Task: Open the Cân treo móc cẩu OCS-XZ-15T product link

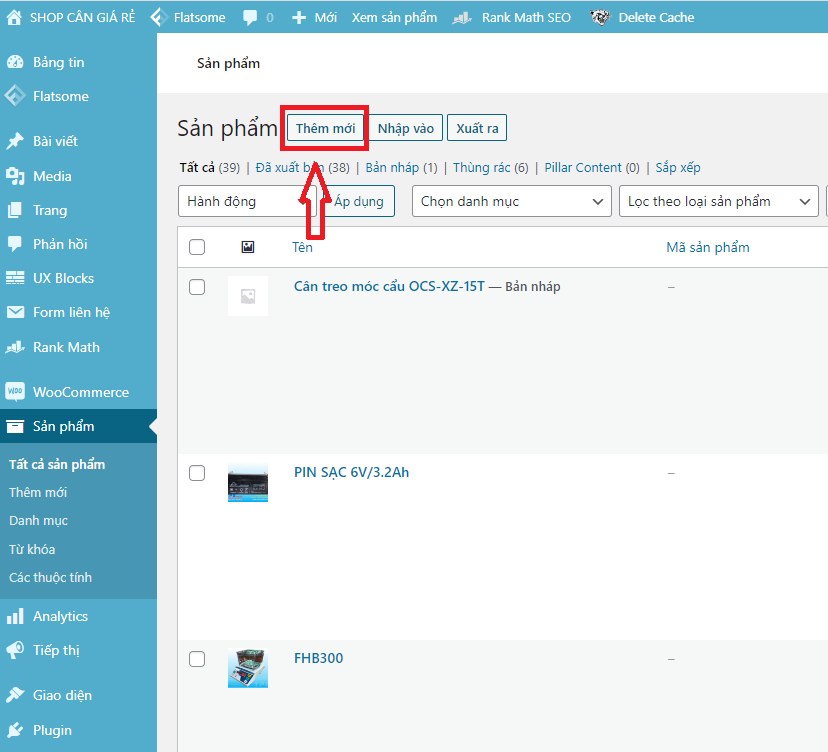Action: (389, 286)
